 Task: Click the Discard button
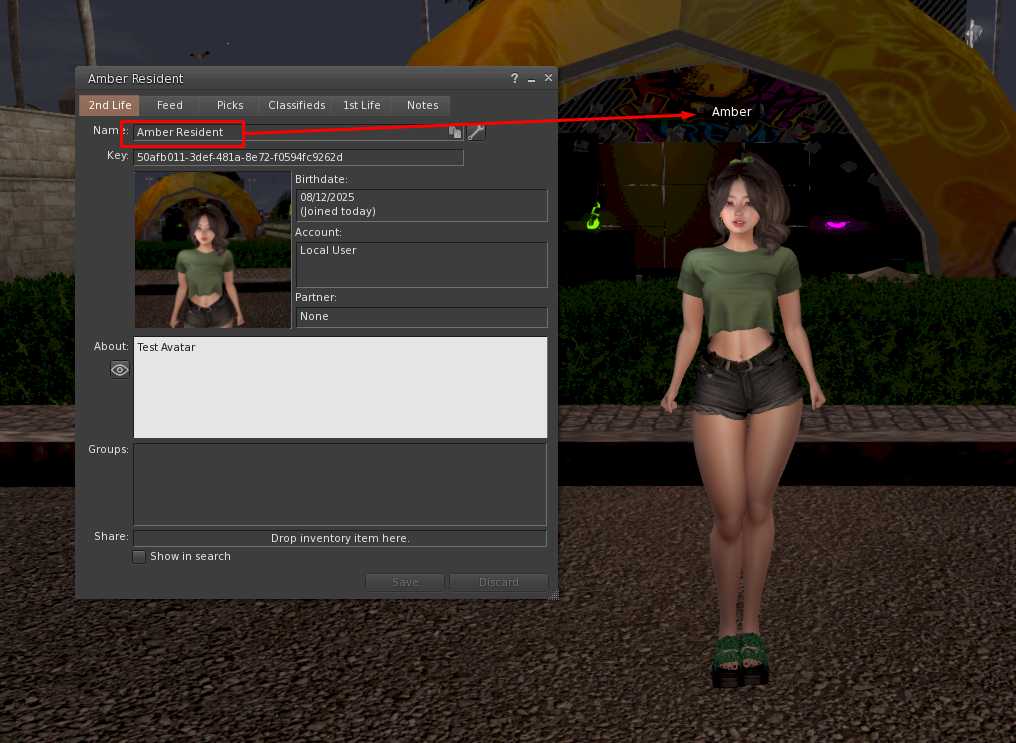[x=499, y=582]
